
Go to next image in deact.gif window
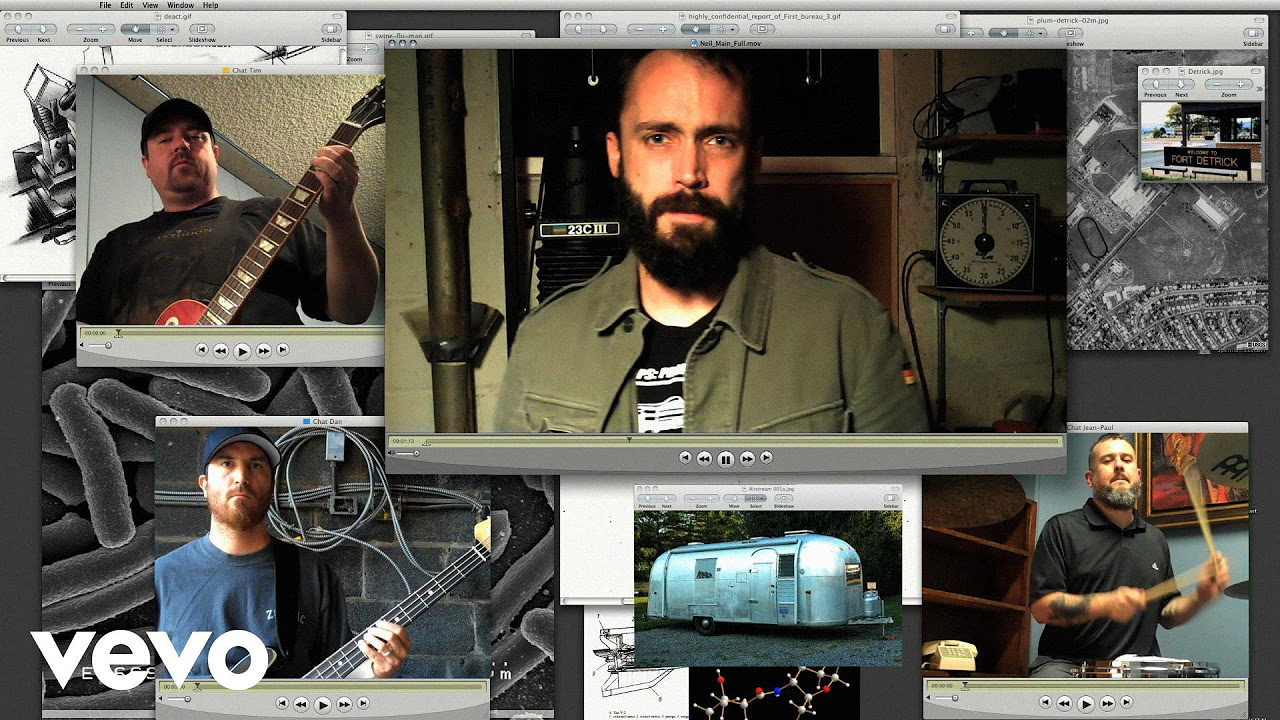coord(43,30)
